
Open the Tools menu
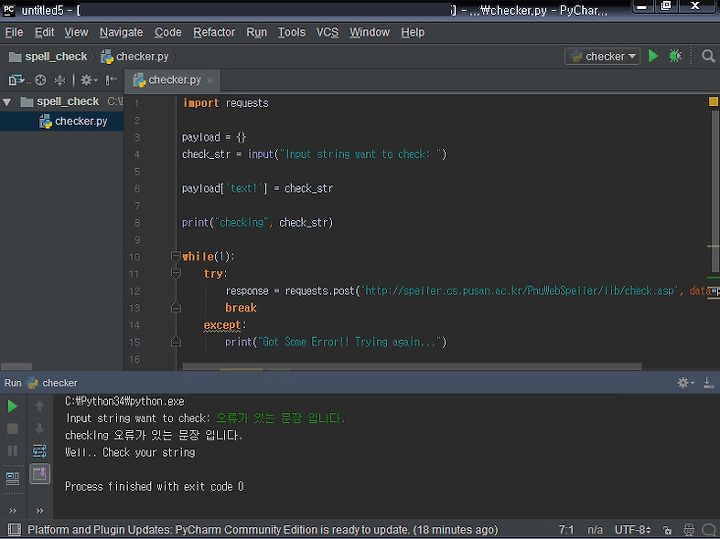pyautogui.click(x=291, y=32)
